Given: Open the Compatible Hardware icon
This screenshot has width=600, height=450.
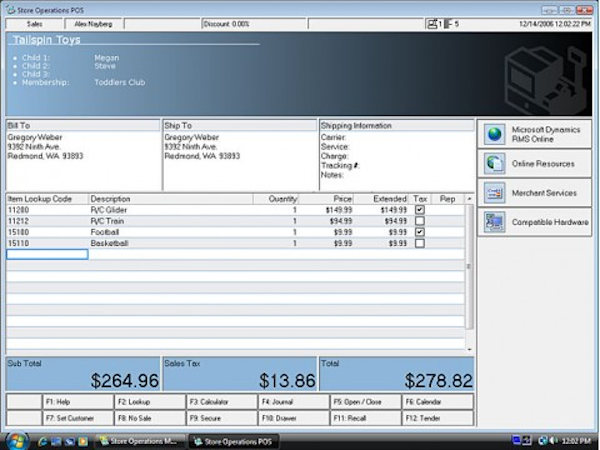Looking at the screenshot, I should 495,221.
